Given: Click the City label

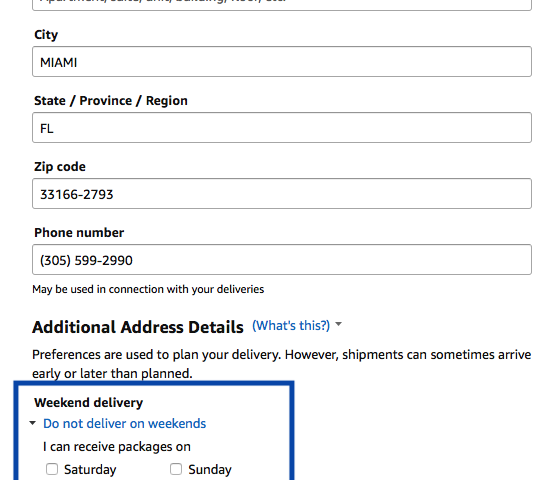Looking at the screenshot, I should coord(46,35).
